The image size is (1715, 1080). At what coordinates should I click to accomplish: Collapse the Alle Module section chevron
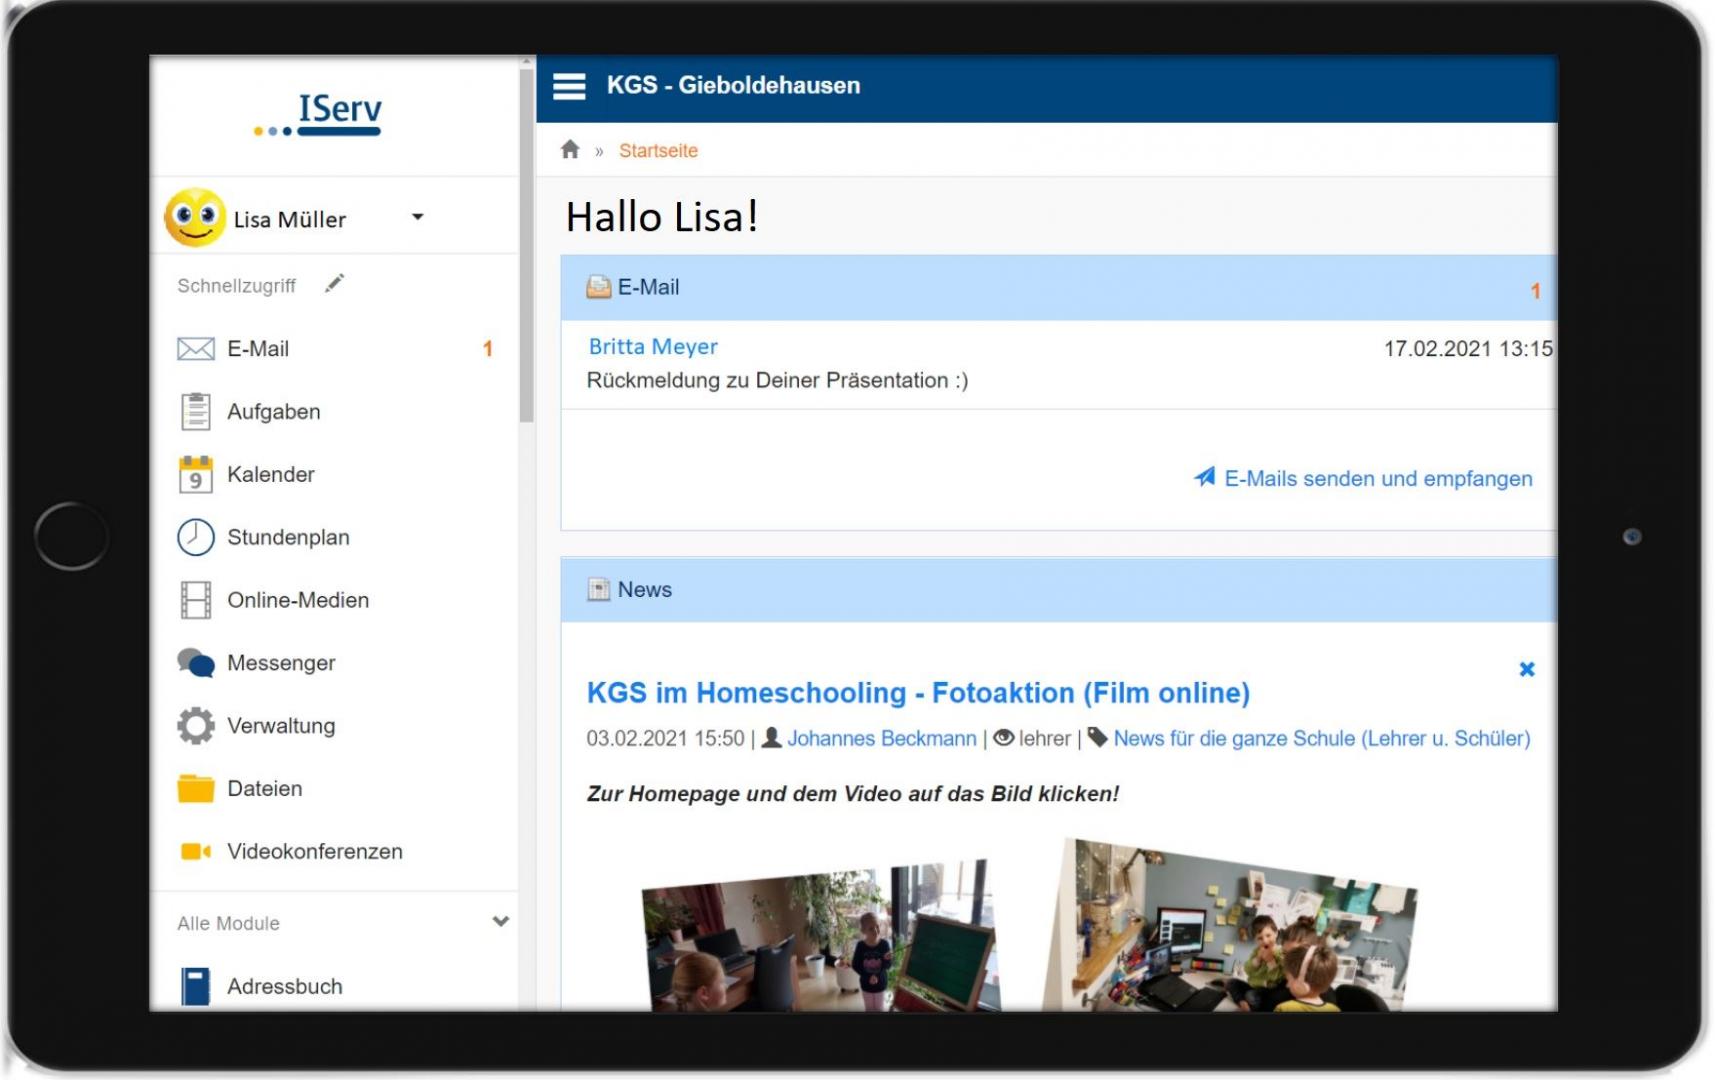tap(501, 922)
